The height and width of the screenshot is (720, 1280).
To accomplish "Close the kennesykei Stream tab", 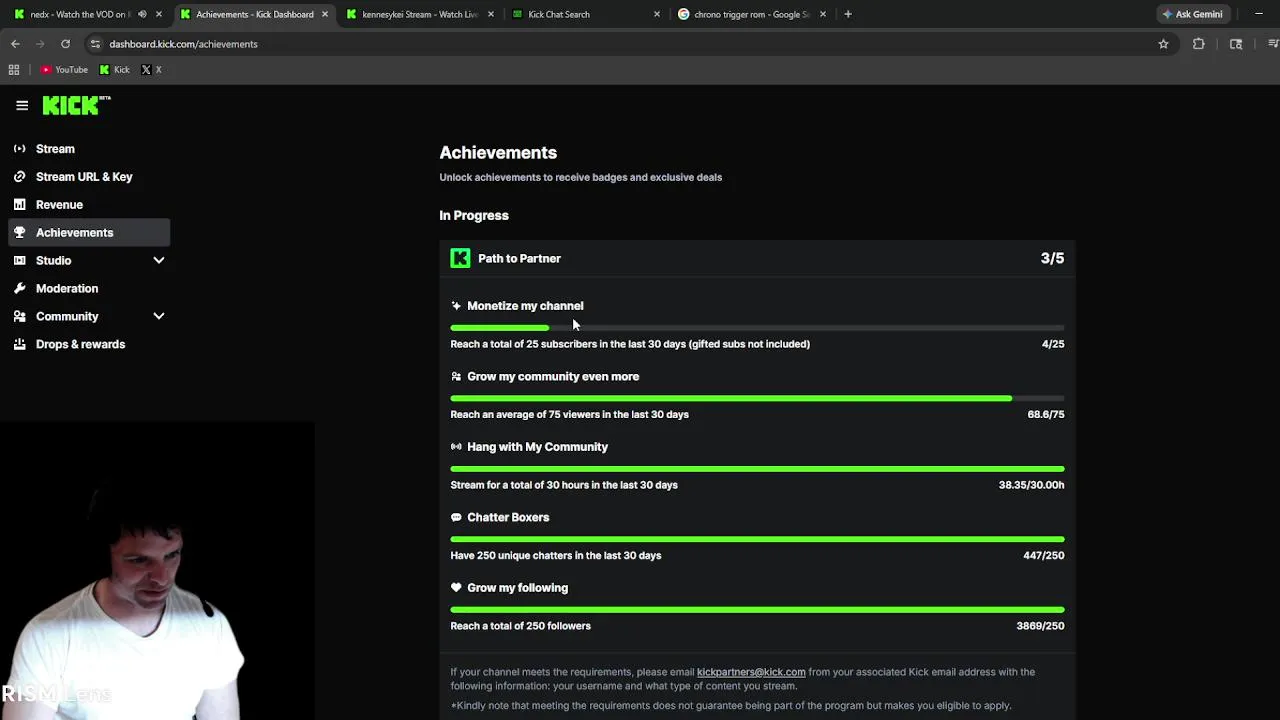I will click(x=491, y=14).
